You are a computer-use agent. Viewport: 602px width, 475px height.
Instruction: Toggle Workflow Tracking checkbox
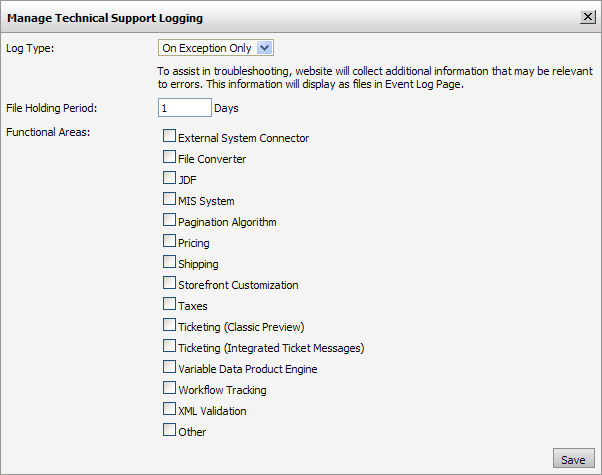pos(169,388)
